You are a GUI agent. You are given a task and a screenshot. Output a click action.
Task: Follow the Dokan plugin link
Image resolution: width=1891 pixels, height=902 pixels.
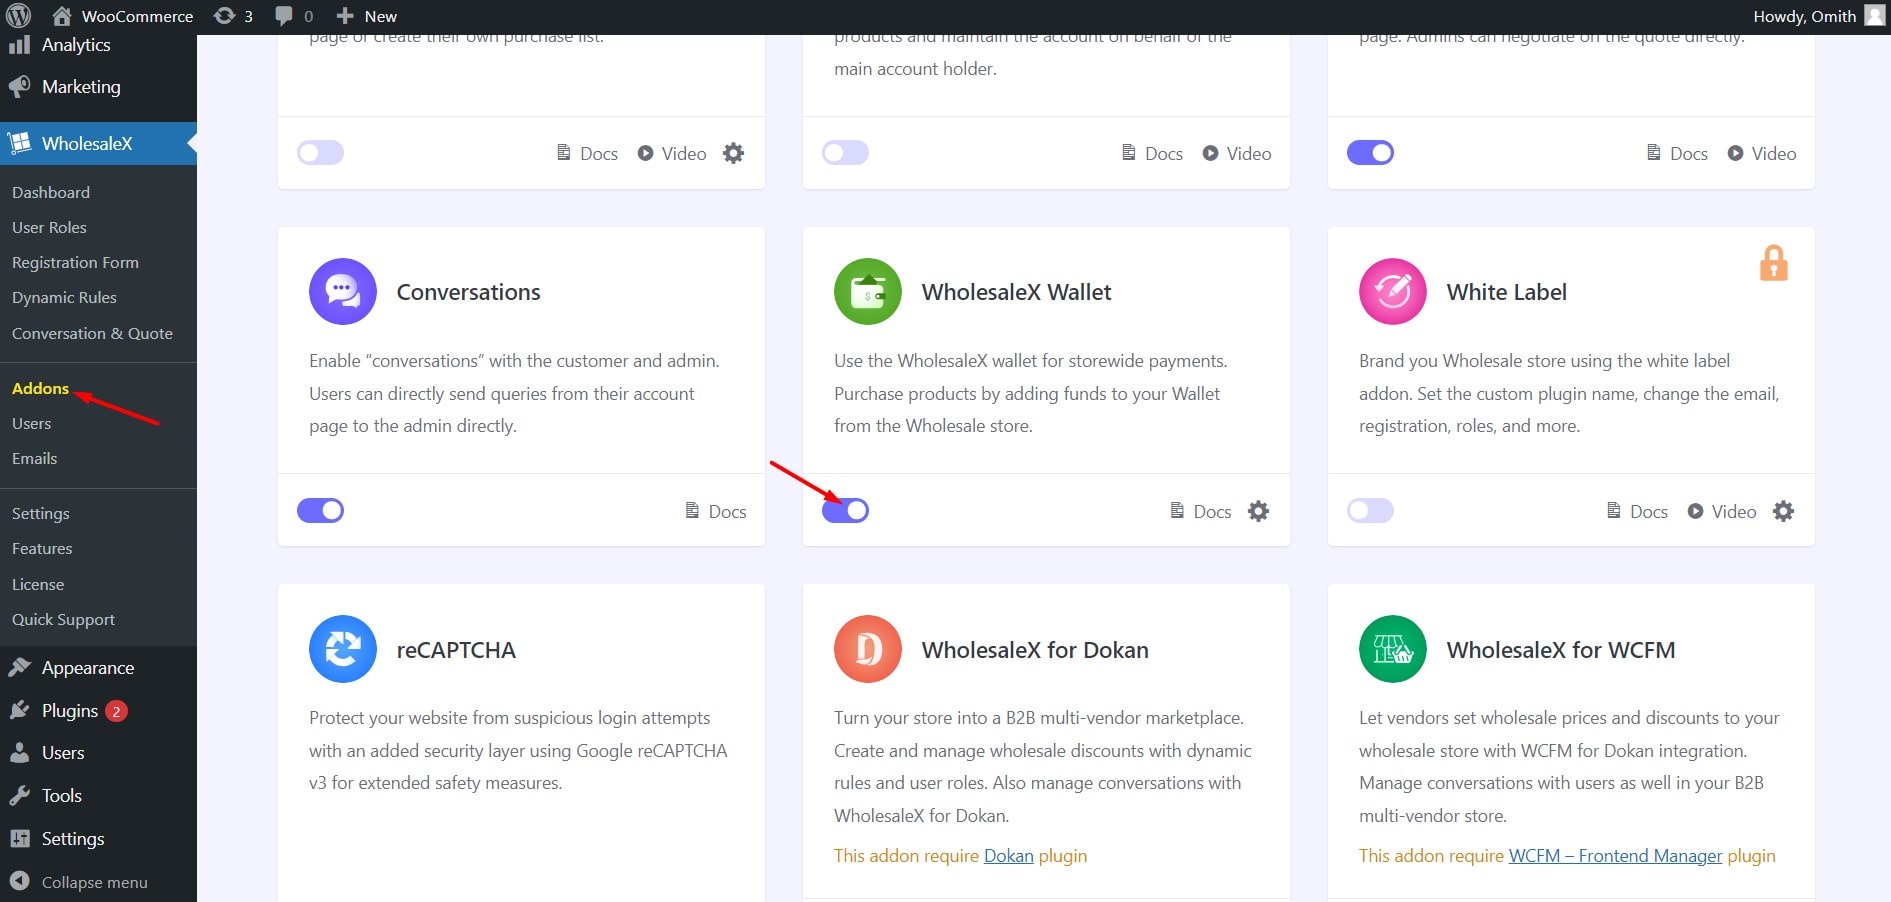[1008, 856]
